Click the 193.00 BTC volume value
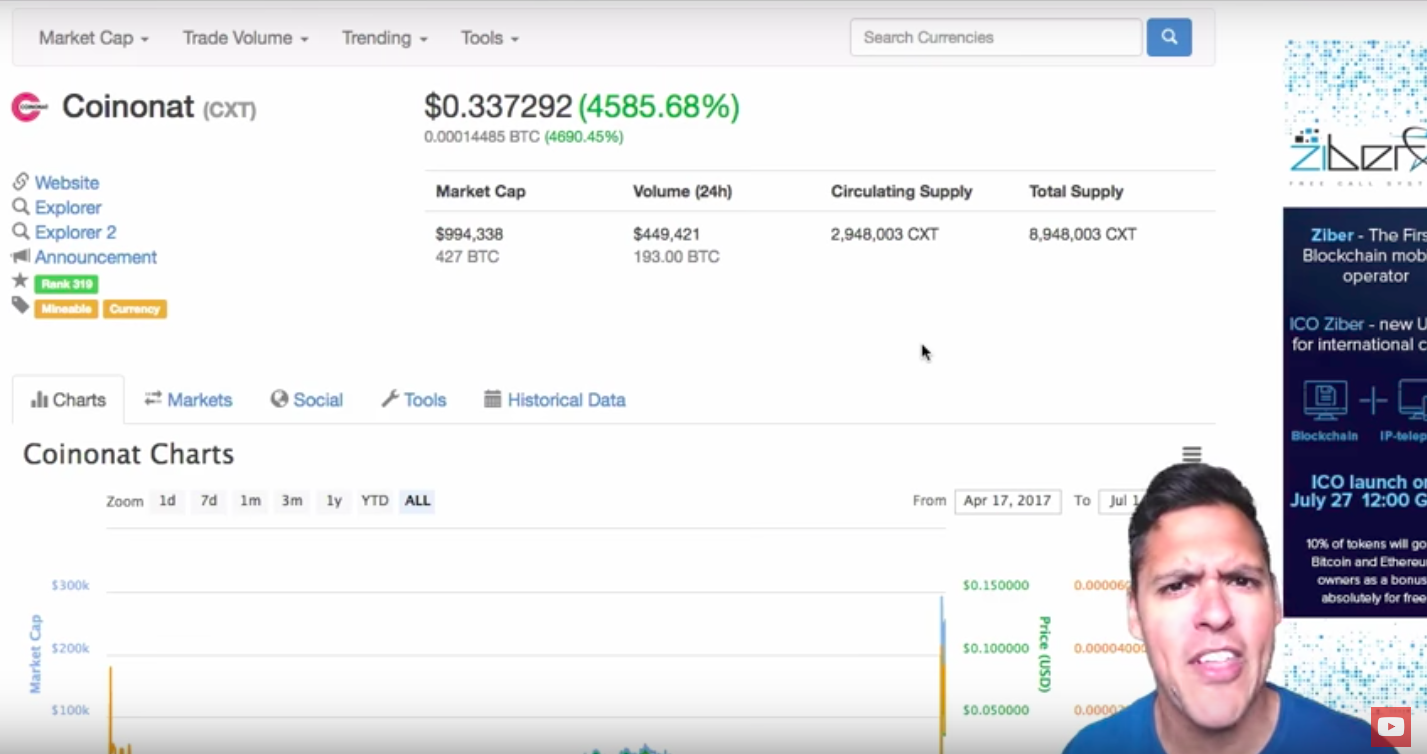Screen dimensions: 1427x754 (676, 257)
